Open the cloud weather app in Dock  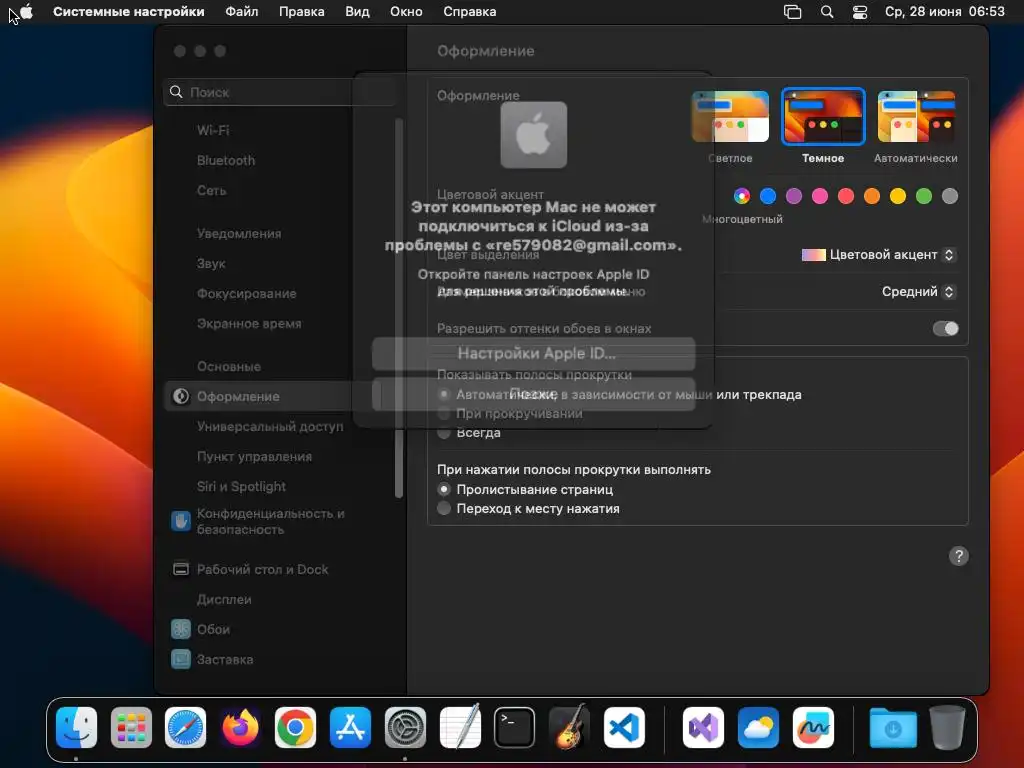[x=758, y=727]
